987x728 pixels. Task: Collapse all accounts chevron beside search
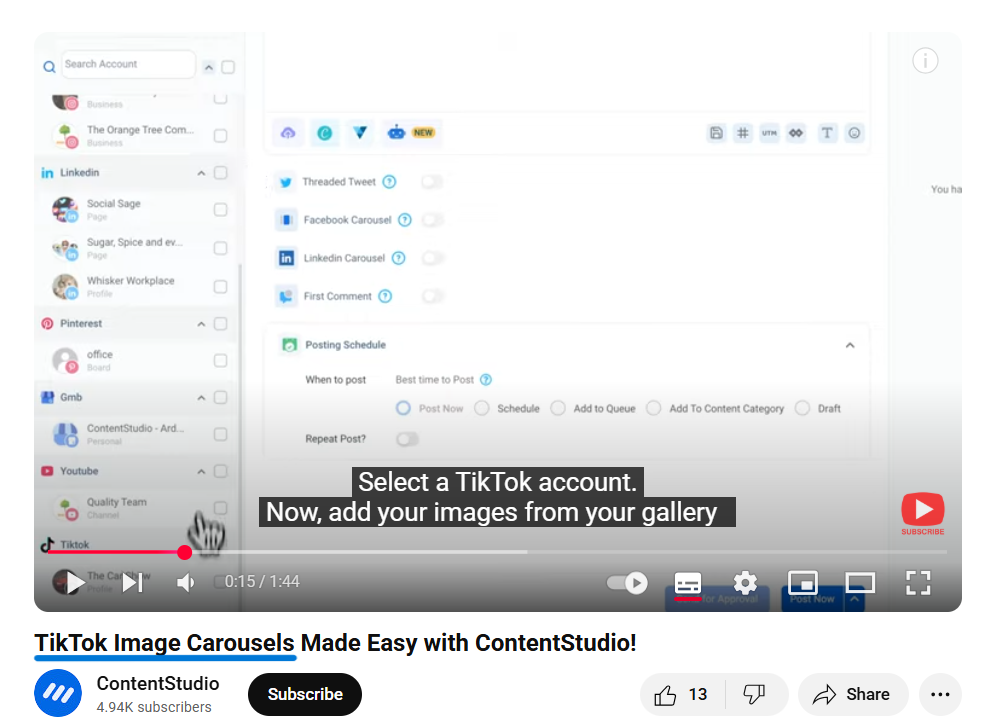(209, 67)
